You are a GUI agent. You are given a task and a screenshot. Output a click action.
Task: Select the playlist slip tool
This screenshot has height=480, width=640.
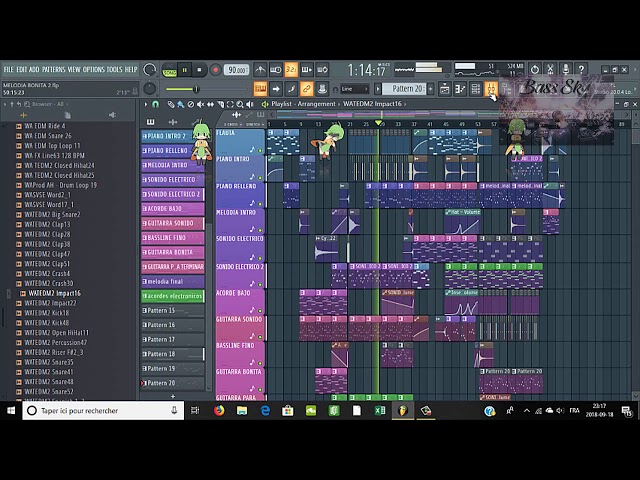[x=210, y=104]
